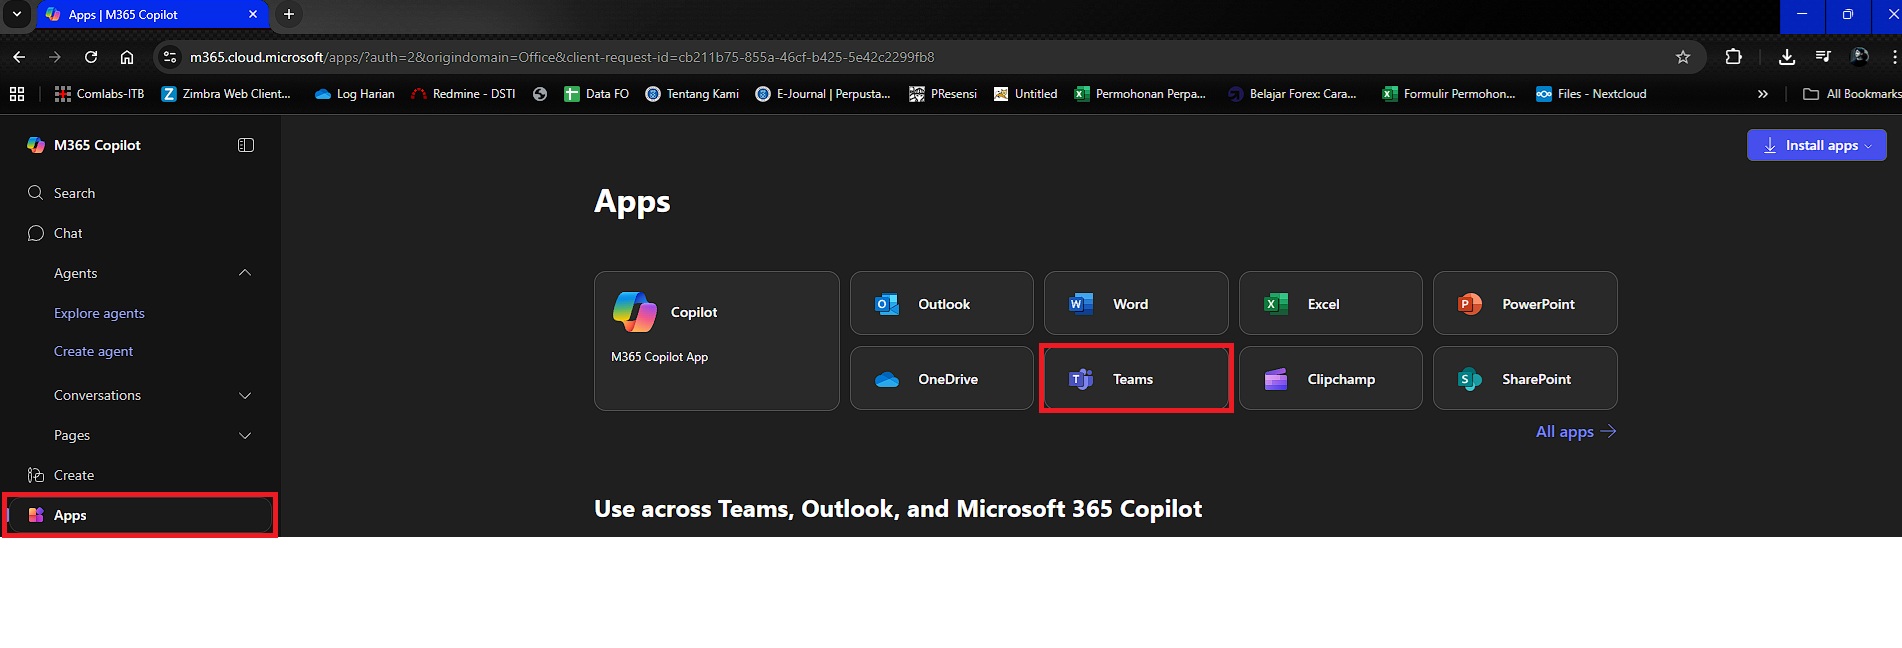Collapse the Agents section
Viewport: 1902px width, 648px height.
point(245,273)
